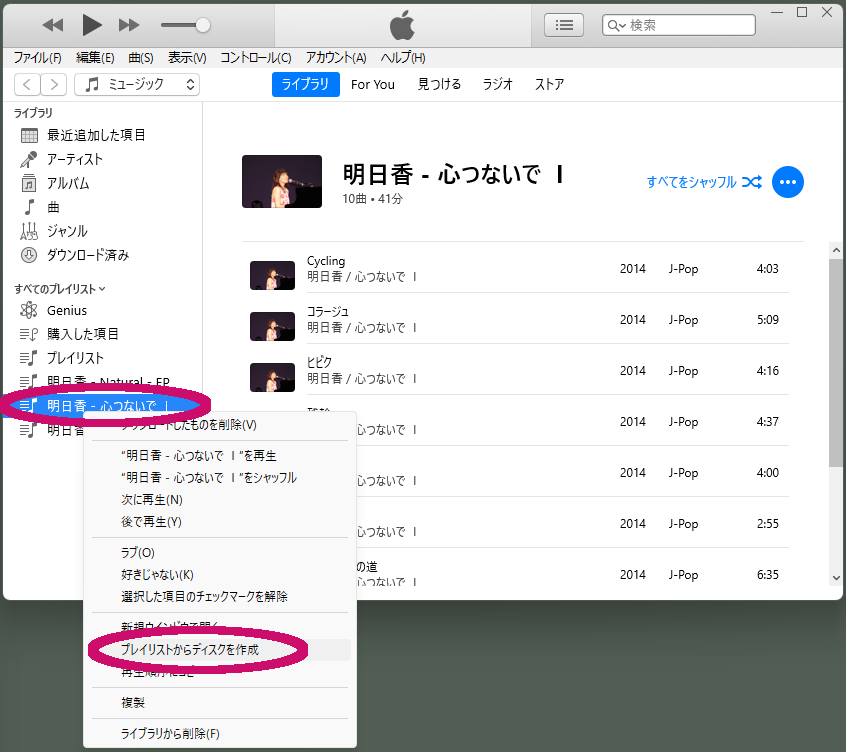Go back with the left arrow button
Screen dimensions: 846x752
tap(27, 84)
